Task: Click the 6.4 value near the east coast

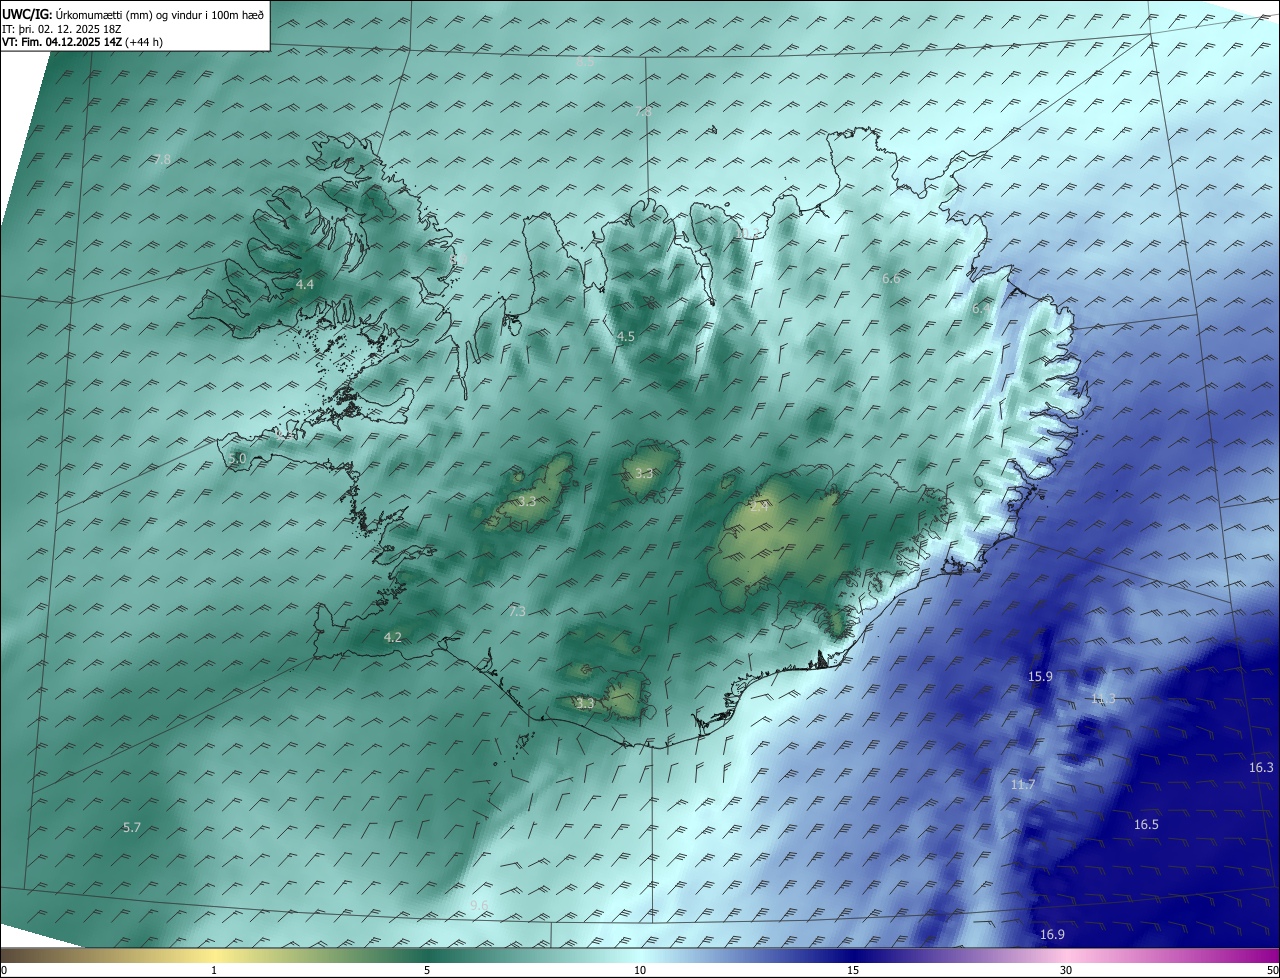Action: click(981, 310)
